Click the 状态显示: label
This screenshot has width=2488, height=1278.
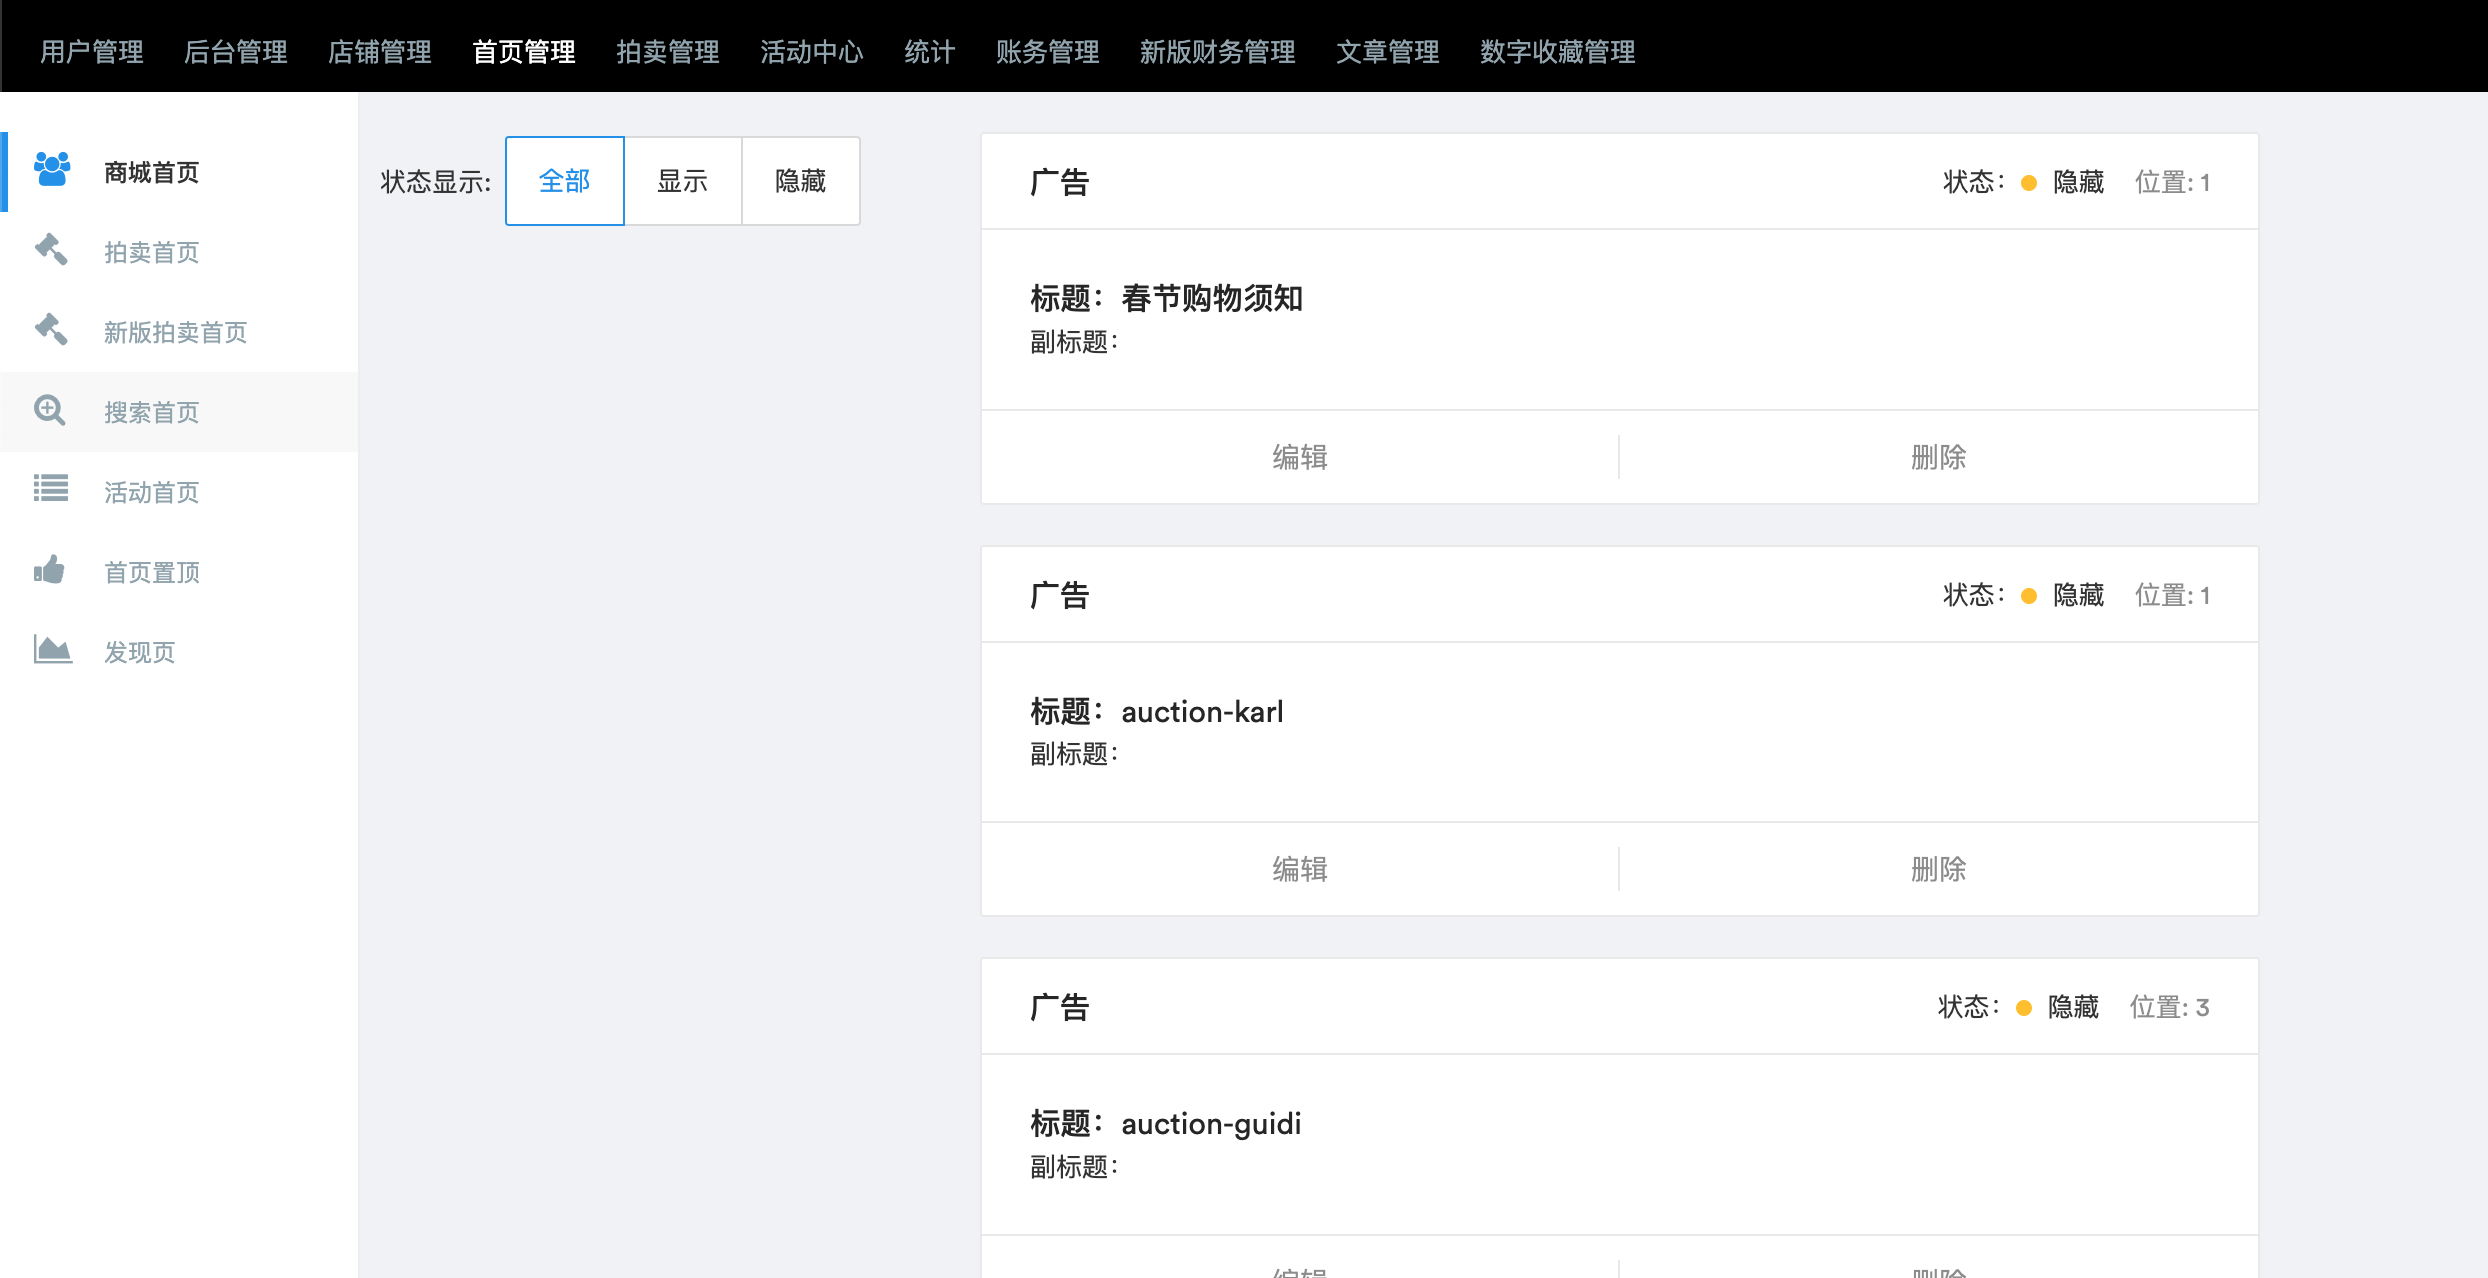coord(436,182)
